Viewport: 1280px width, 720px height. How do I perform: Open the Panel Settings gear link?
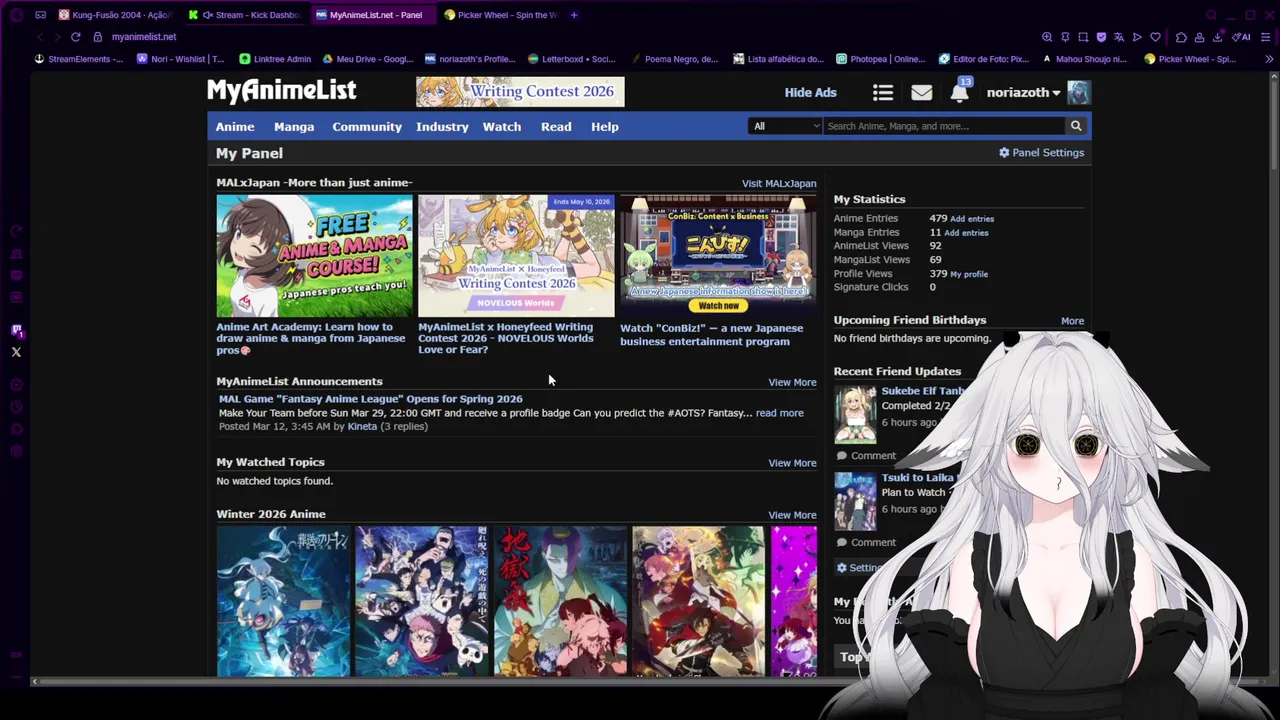tap(1041, 153)
